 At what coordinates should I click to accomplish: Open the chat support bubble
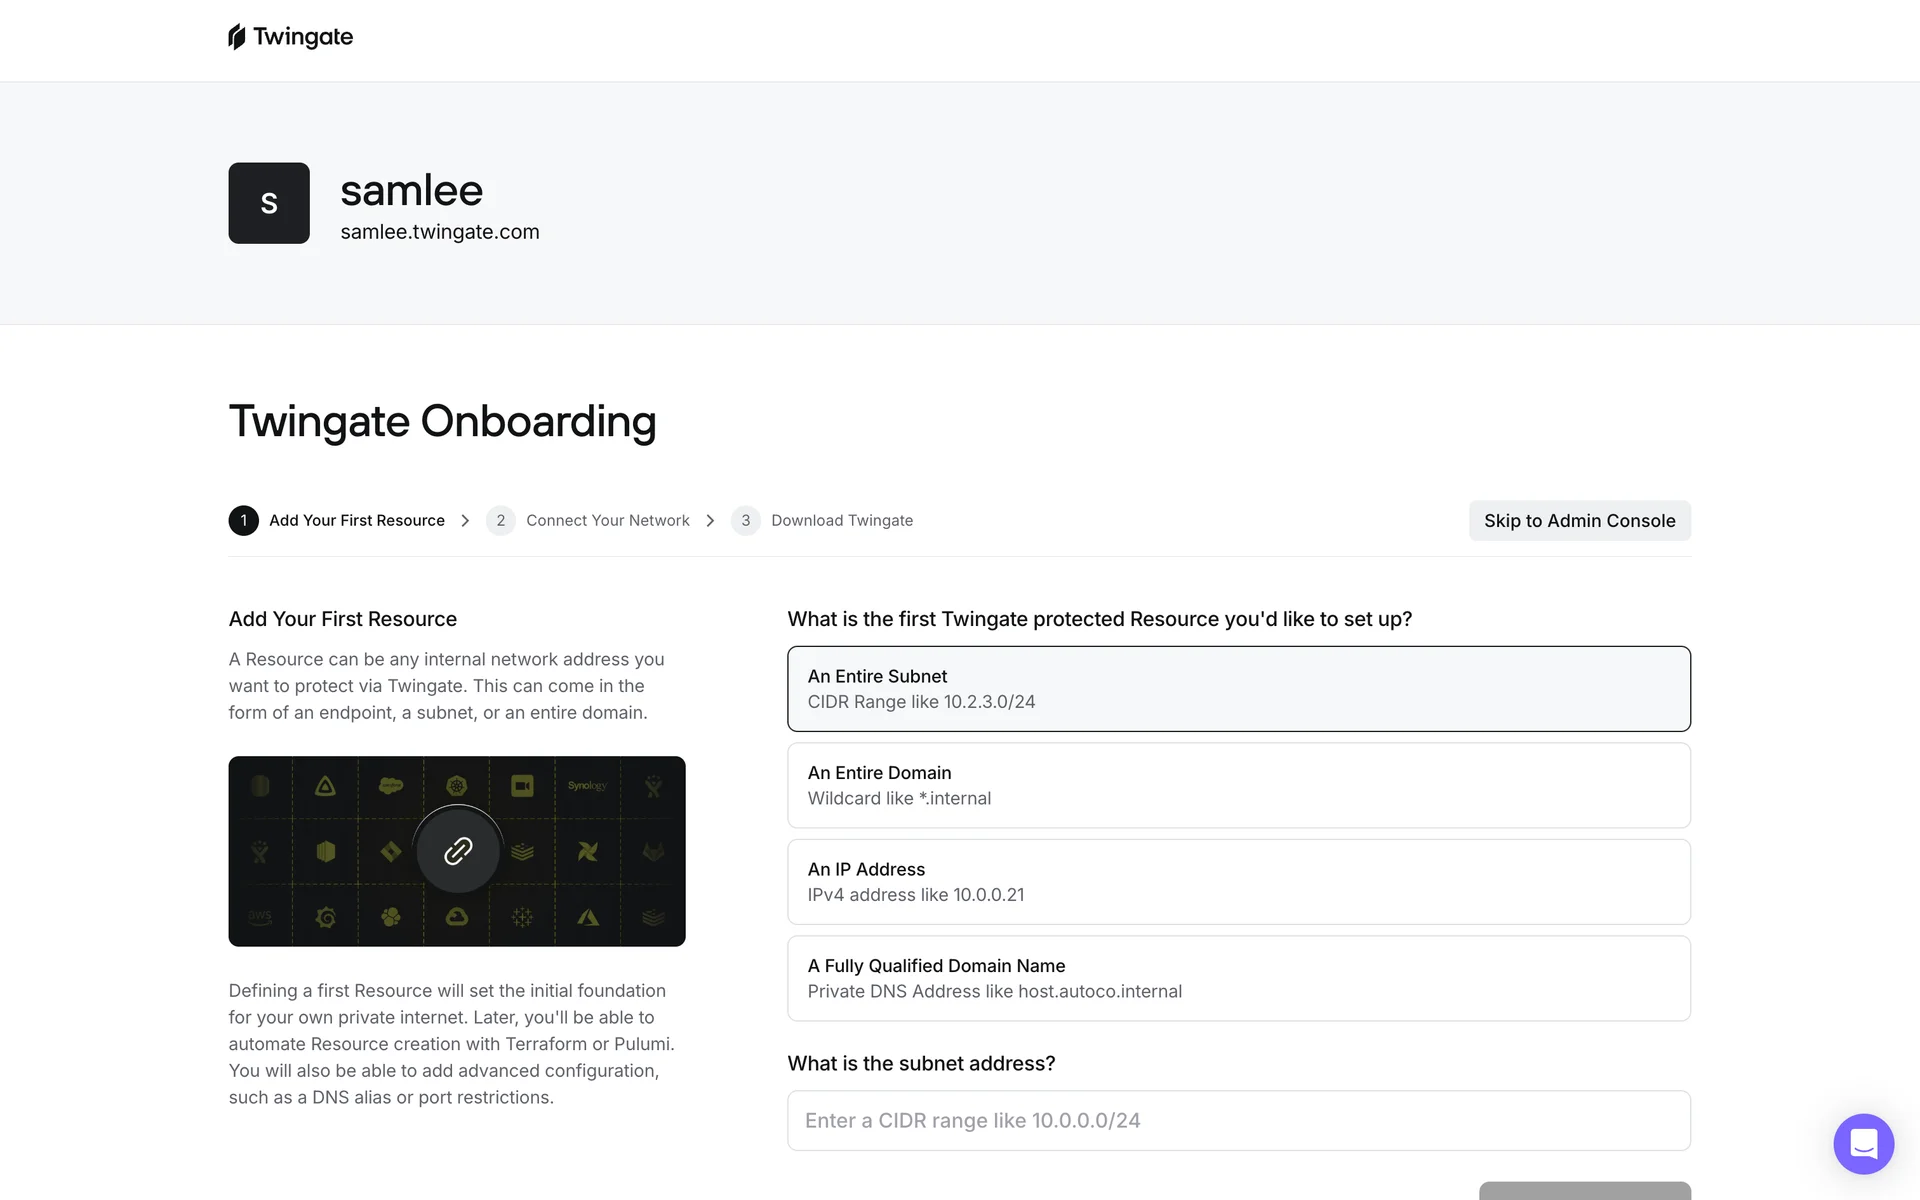[1863, 1143]
